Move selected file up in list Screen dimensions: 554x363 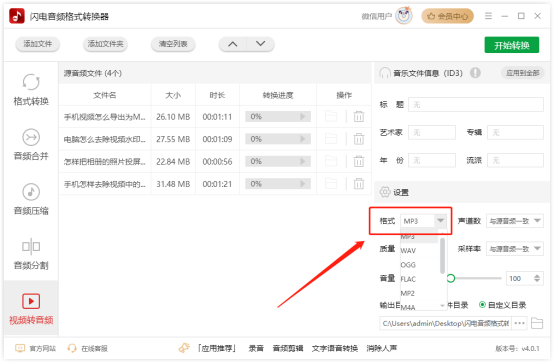tap(232, 44)
